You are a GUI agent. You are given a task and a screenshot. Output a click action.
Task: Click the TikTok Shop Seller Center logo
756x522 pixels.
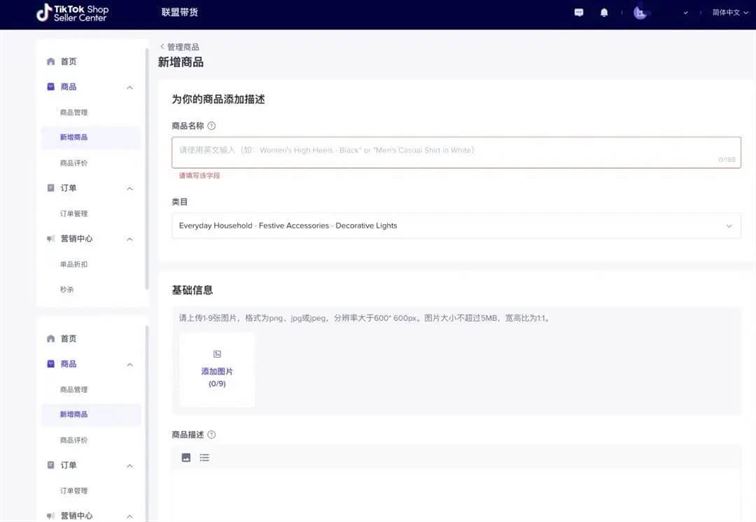click(x=72, y=13)
